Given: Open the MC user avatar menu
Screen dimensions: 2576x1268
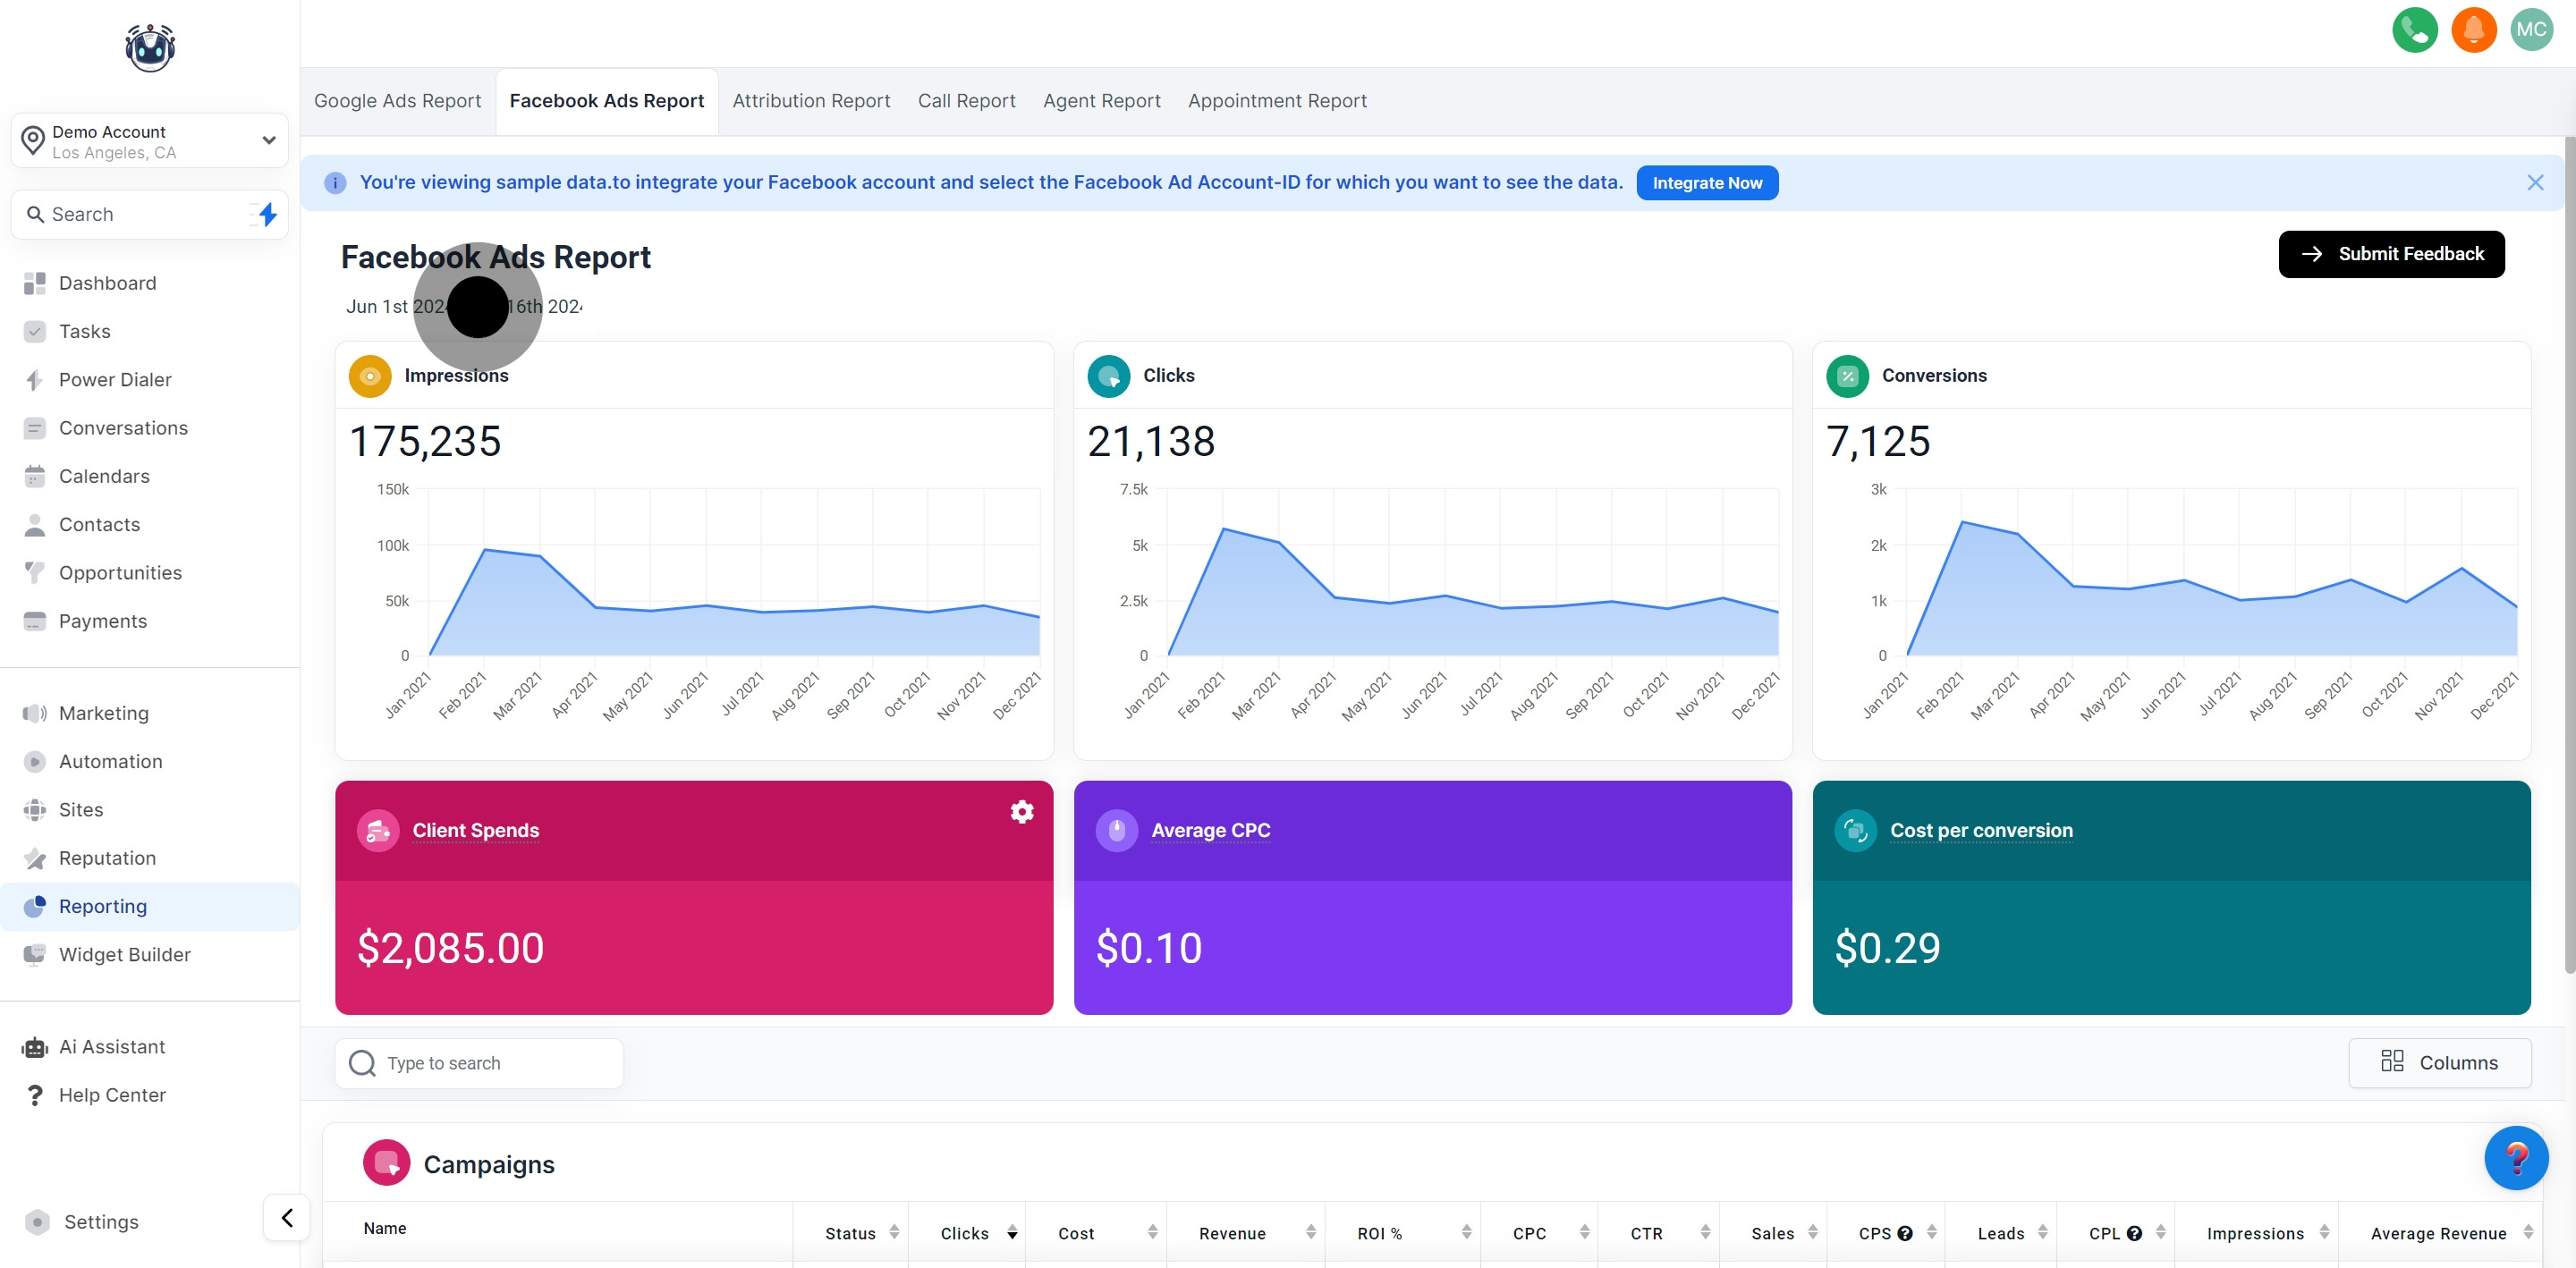Looking at the screenshot, I should tap(2531, 30).
